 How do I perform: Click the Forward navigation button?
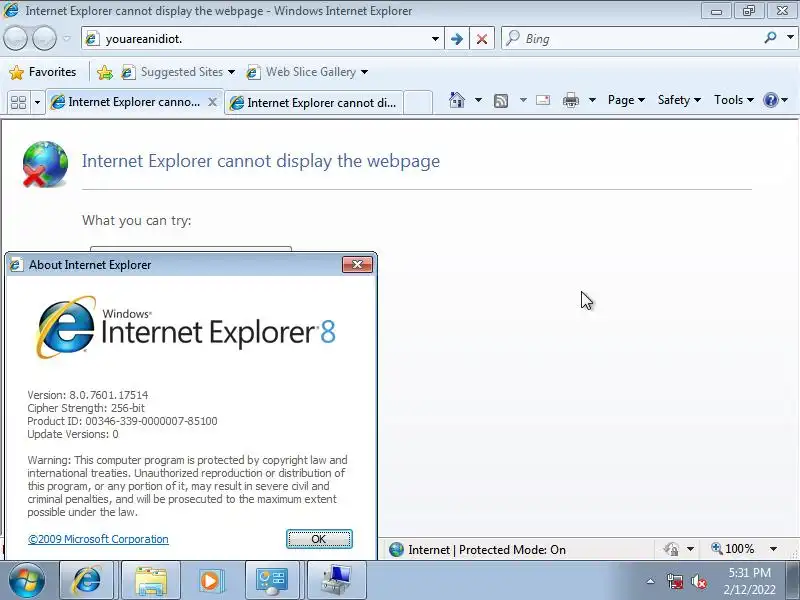tap(44, 38)
